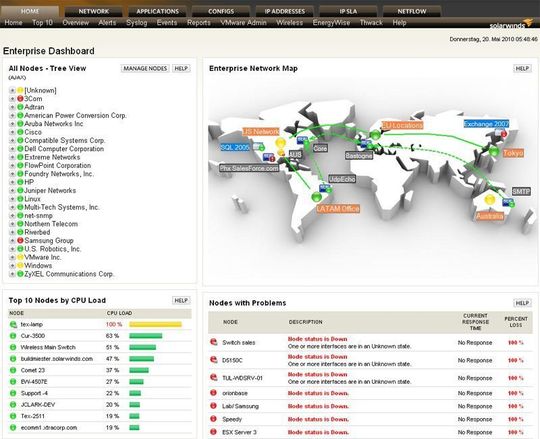
Task: Click the JCLARK-DEV node status icon
Action: [13, 405]
